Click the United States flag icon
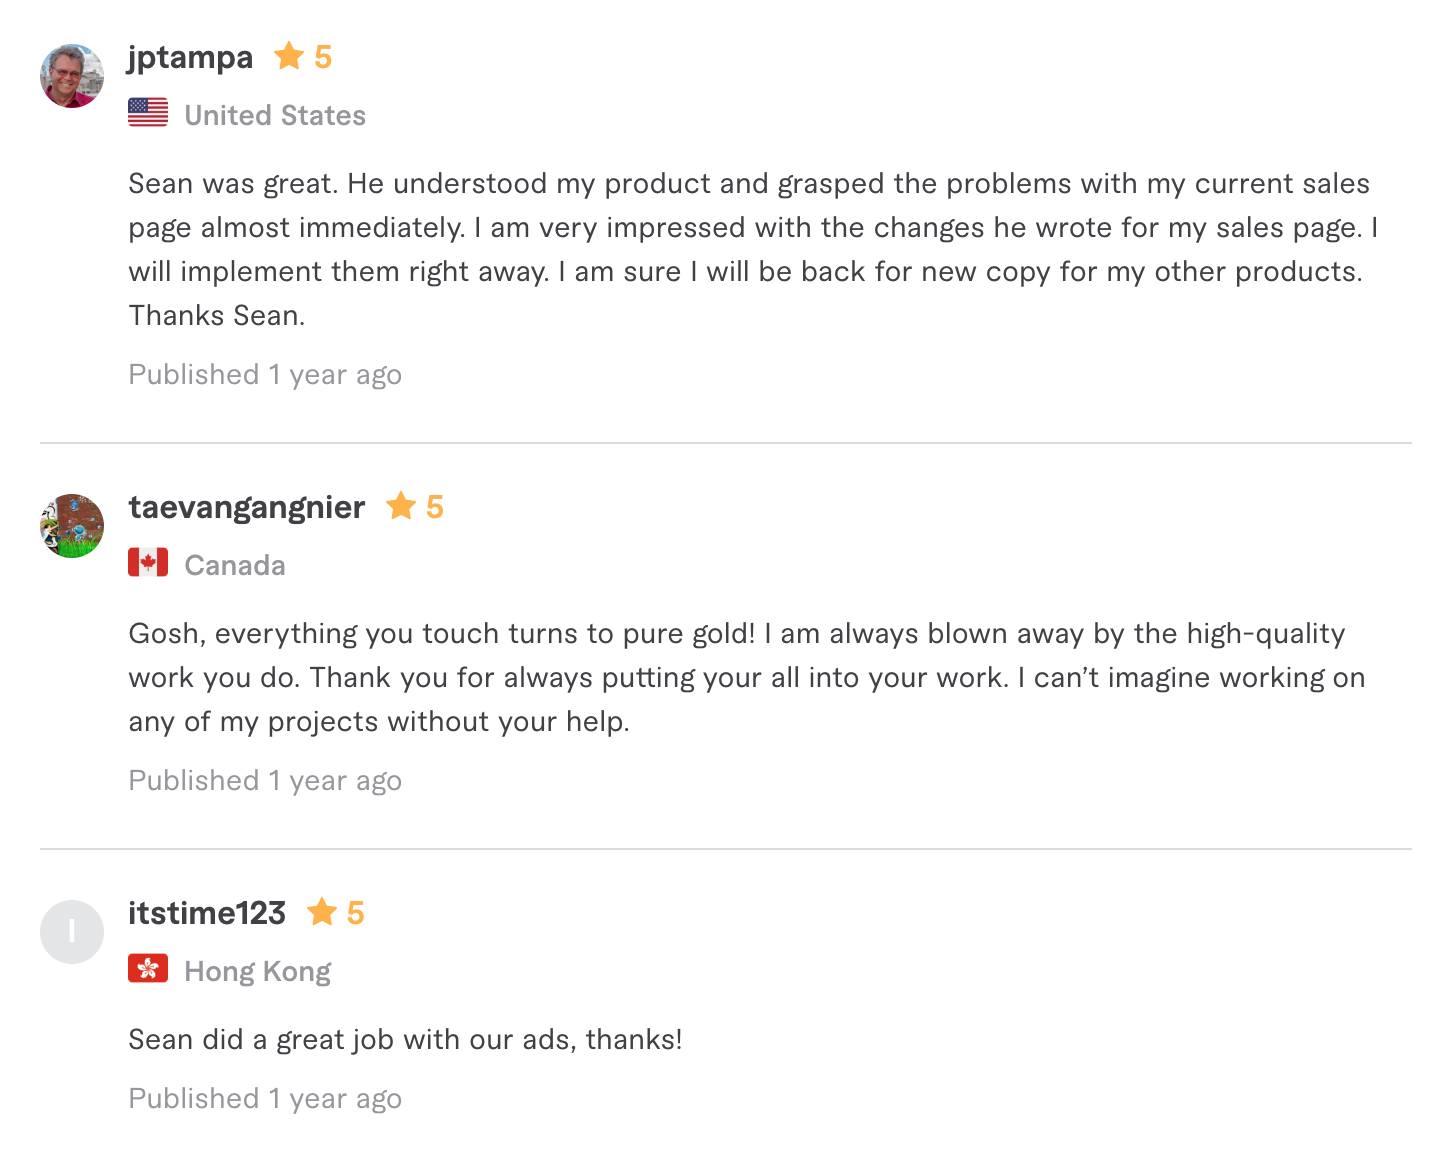1434x1160 pixels. coord(148,113)
